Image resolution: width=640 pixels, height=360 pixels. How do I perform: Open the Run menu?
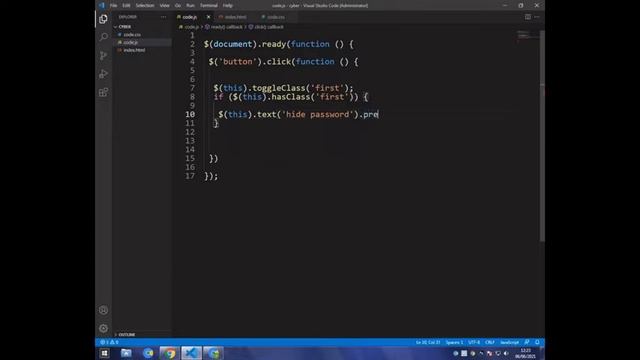pos(190,6)
